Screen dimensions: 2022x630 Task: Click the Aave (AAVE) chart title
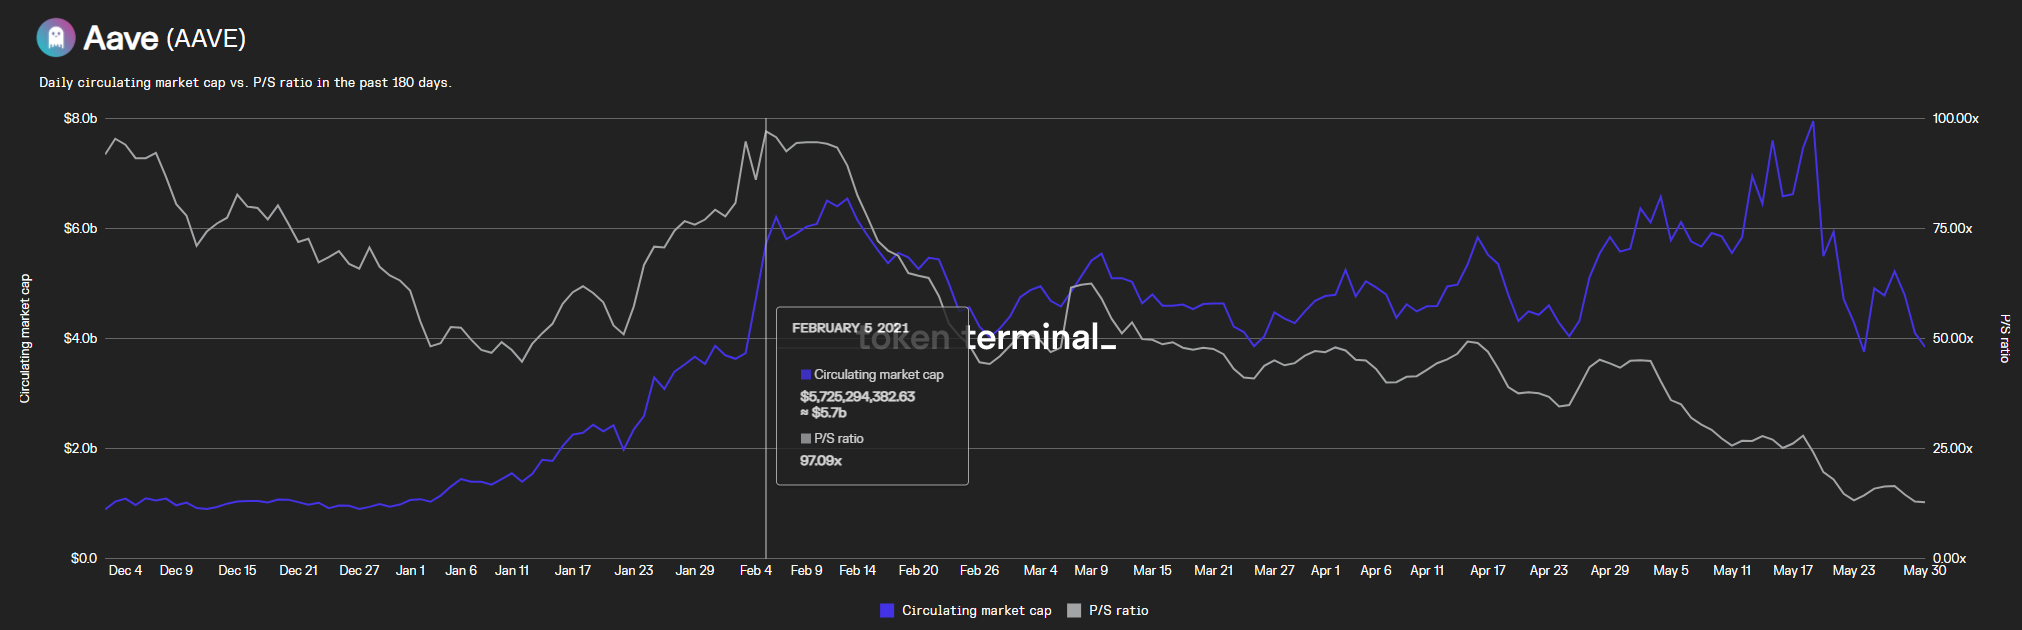tap(165, 38)
